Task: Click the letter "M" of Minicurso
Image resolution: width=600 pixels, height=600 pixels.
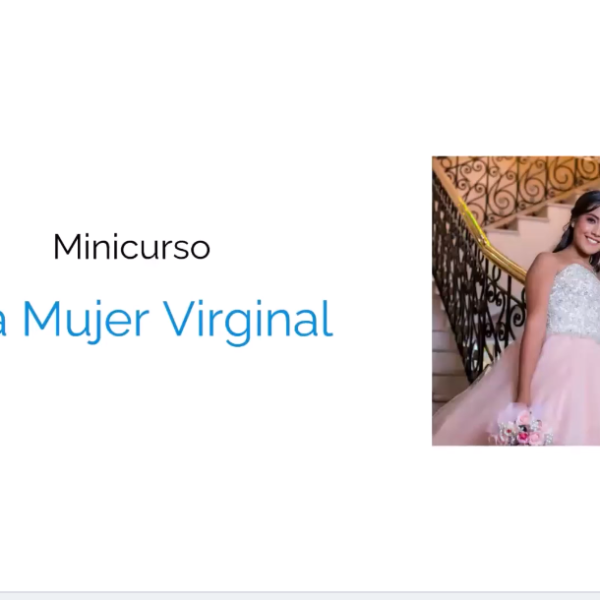Action: 68,247
